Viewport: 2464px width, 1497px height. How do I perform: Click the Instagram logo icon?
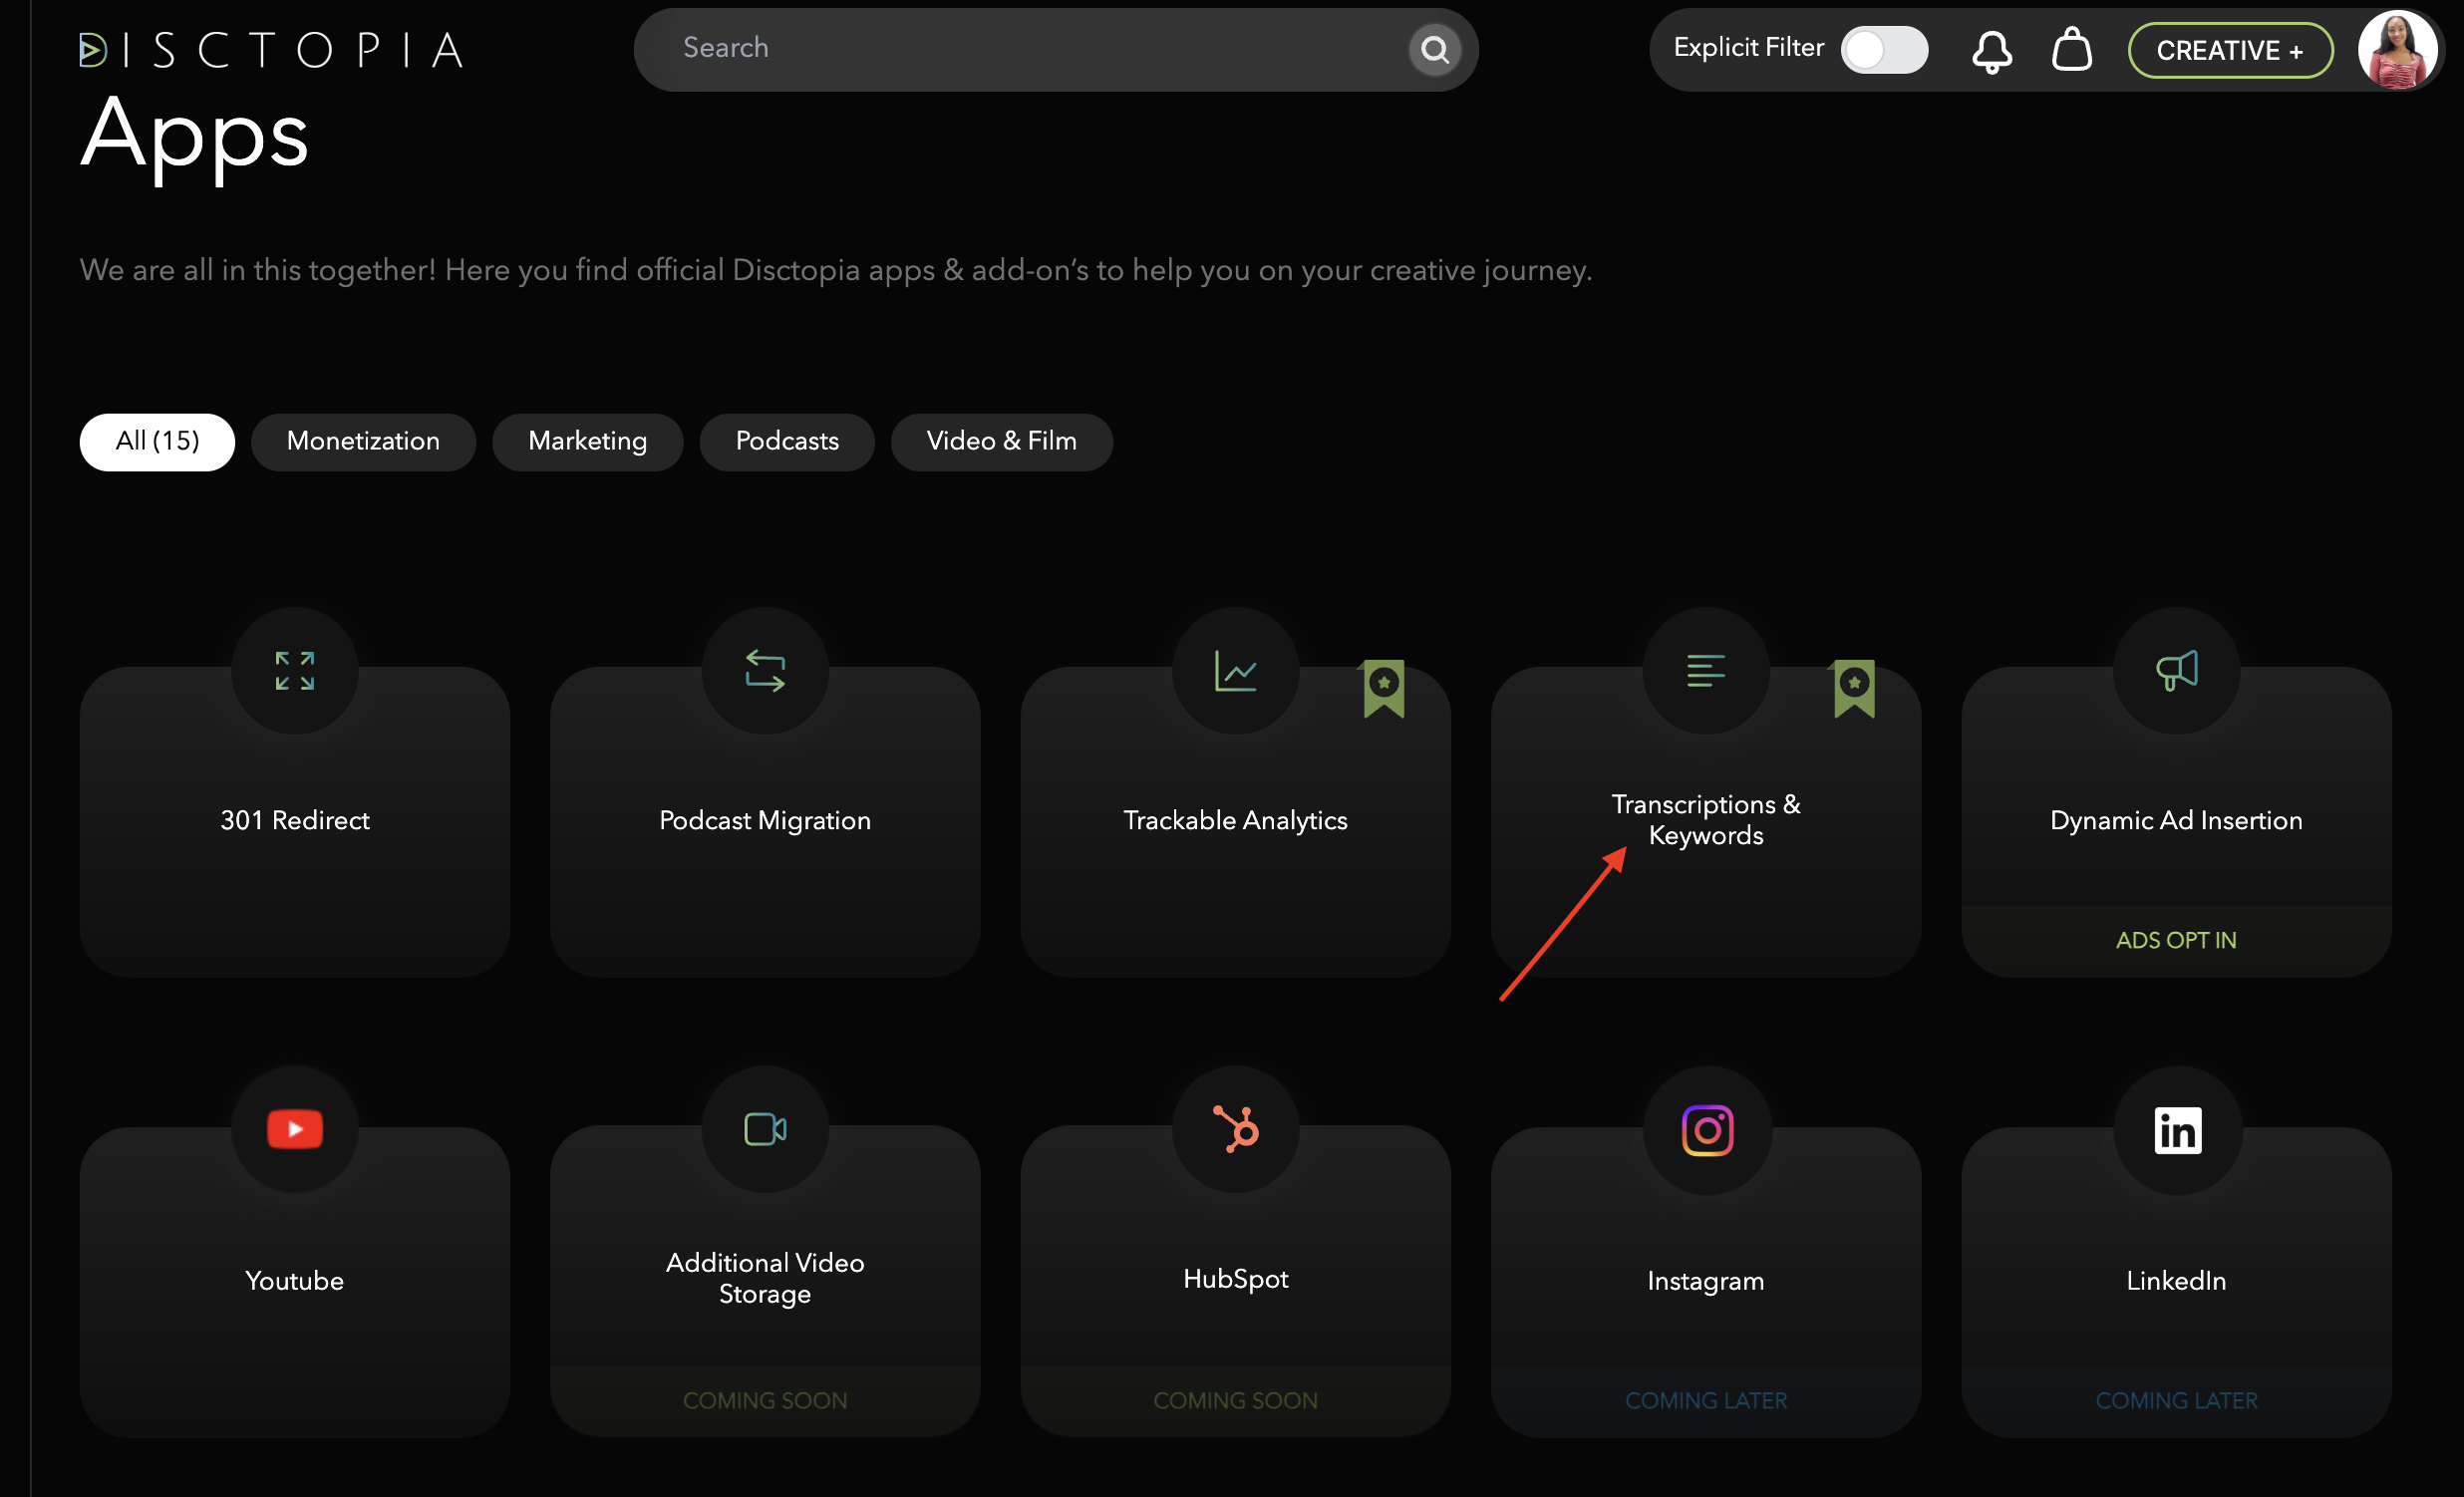(1707, 1130)
